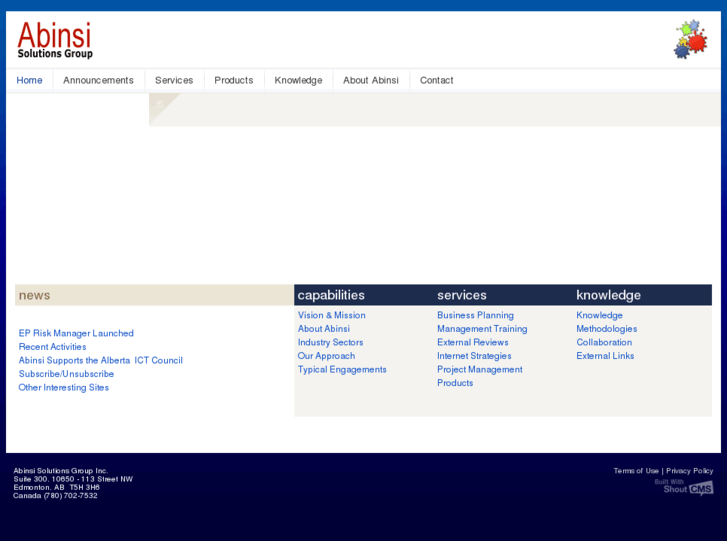Open Knowledge in the navigation bar
This screenshot has height=545, width=727.
point(298,80)
